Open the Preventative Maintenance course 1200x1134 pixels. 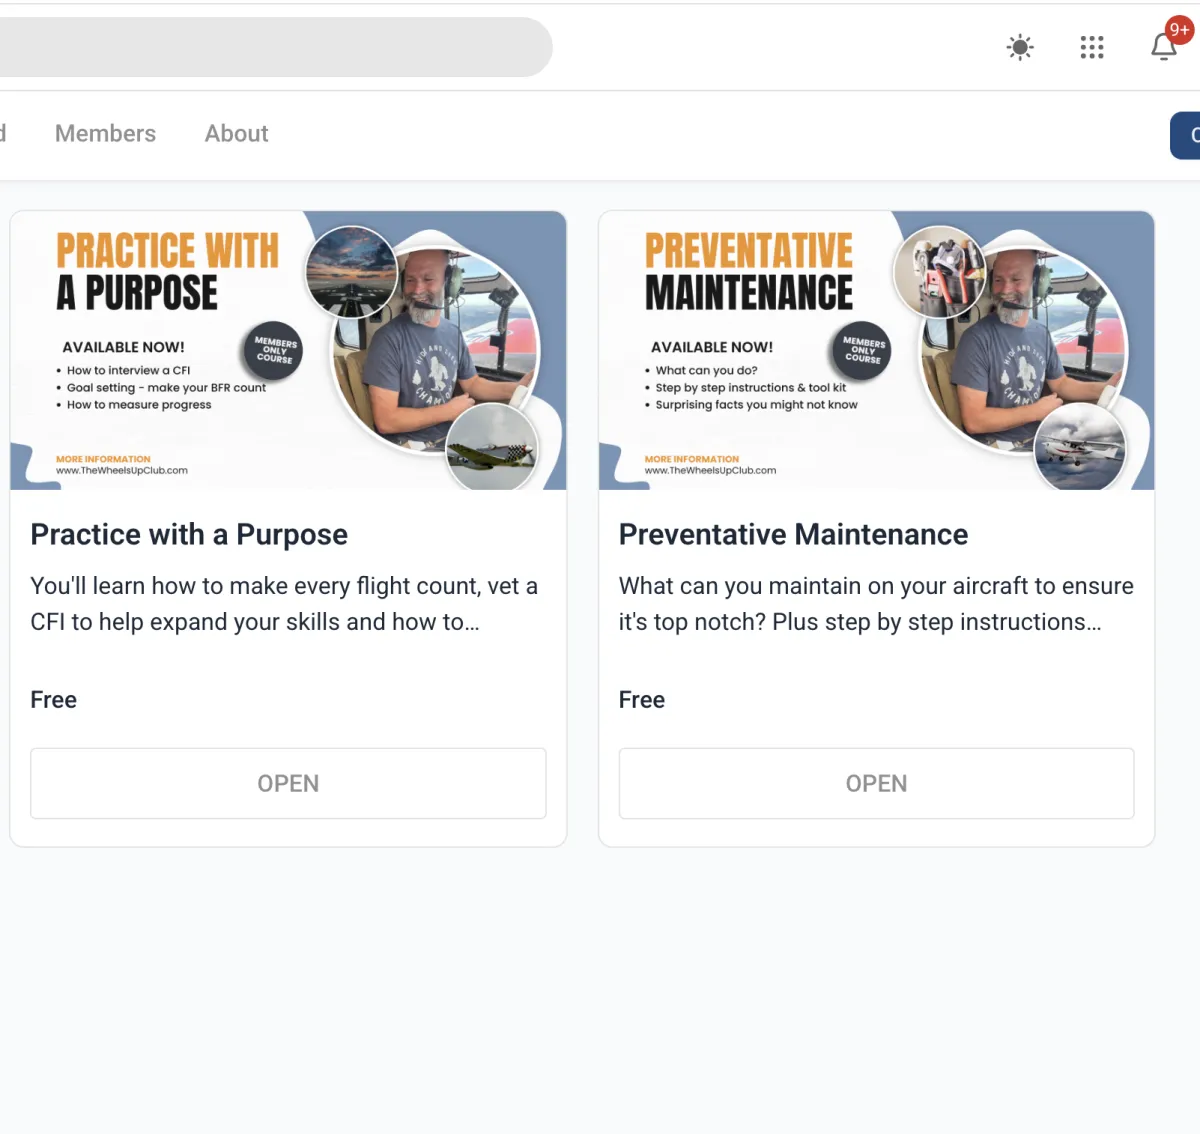876,783
